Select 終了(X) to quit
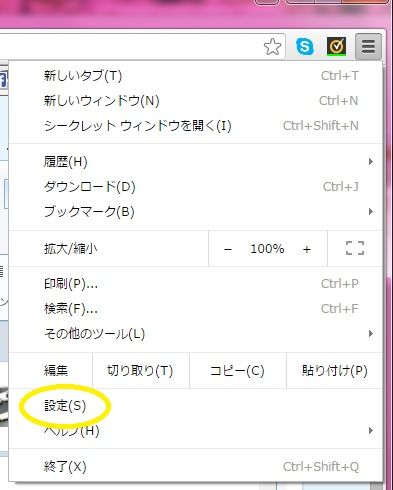Image resolution: width=393 pixels, height=490 pixels. click(196, 467)
